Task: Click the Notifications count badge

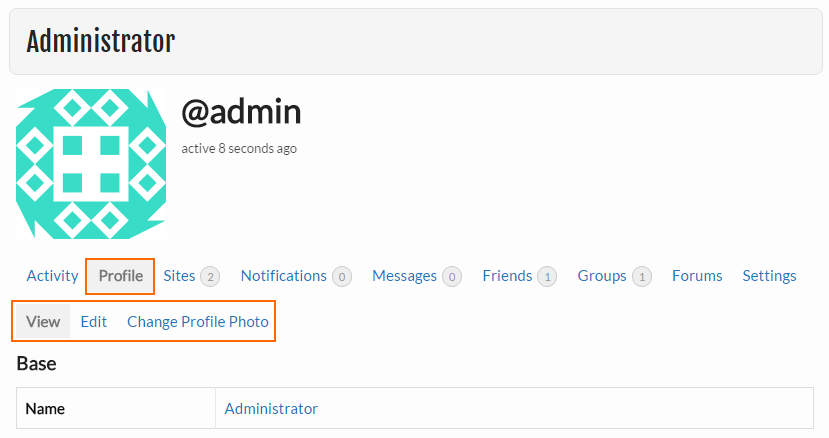Action: 342,277
